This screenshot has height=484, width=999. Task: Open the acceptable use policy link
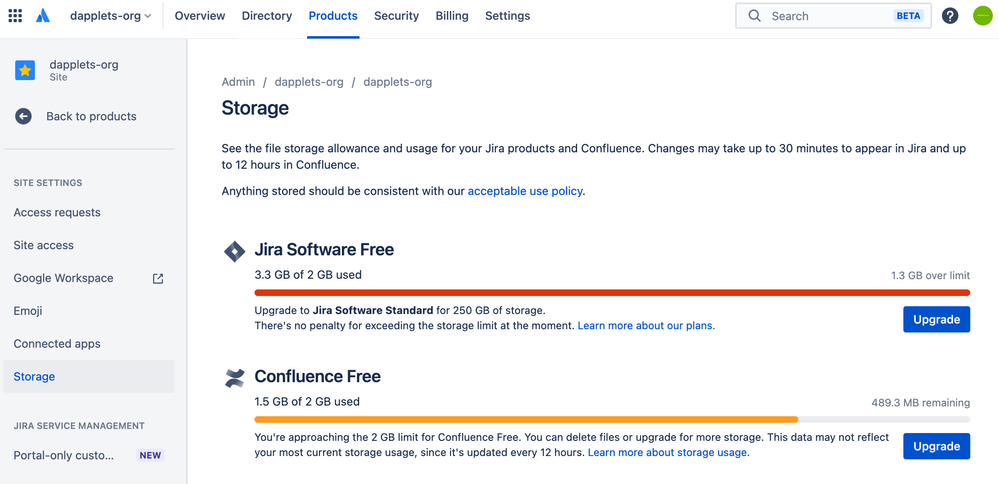[525, 191]
